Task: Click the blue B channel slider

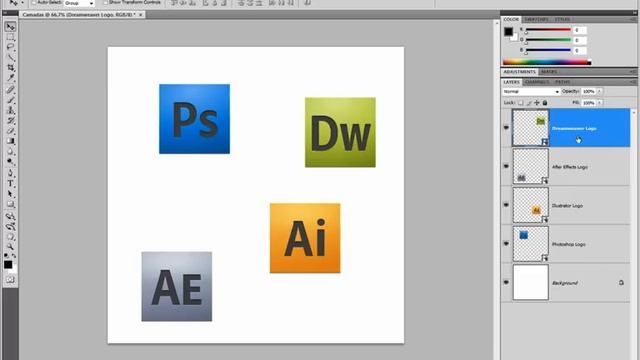Action: point(548,50)
